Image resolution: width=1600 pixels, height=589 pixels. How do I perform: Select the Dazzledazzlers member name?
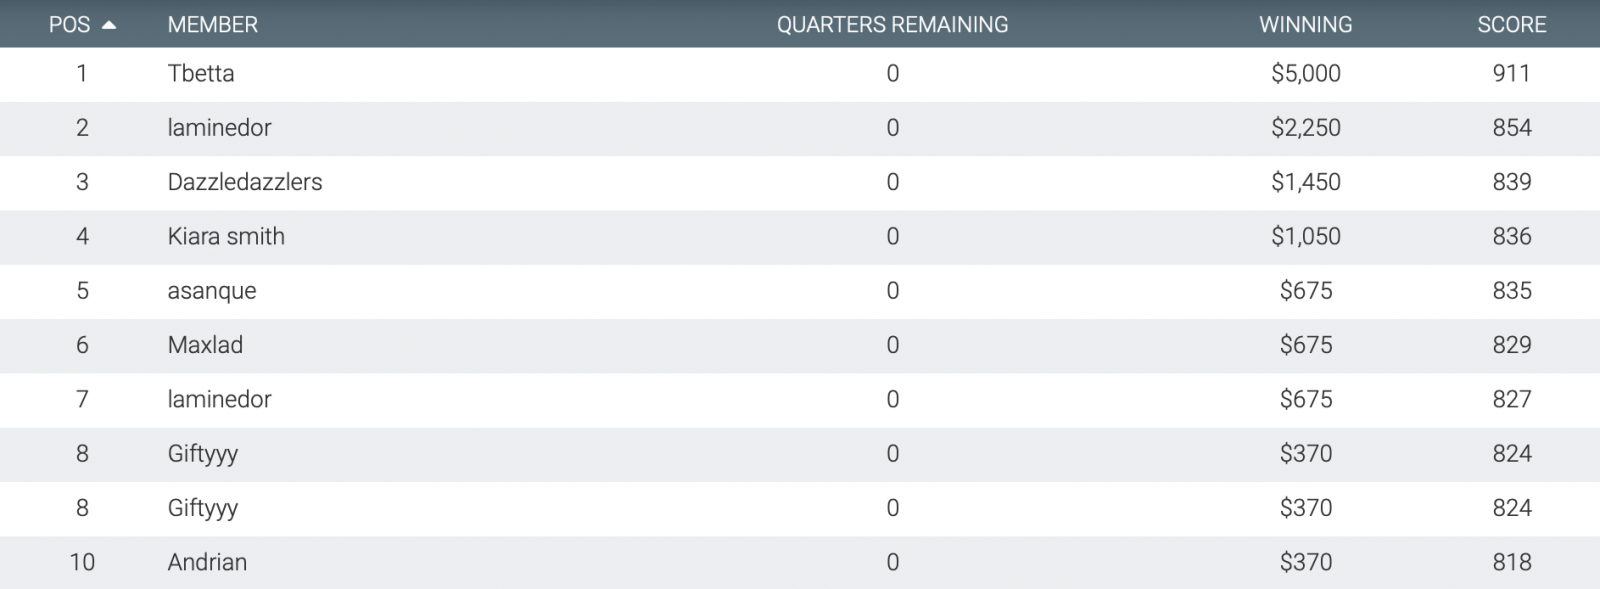pyautogui.click(x=245, y=182)
